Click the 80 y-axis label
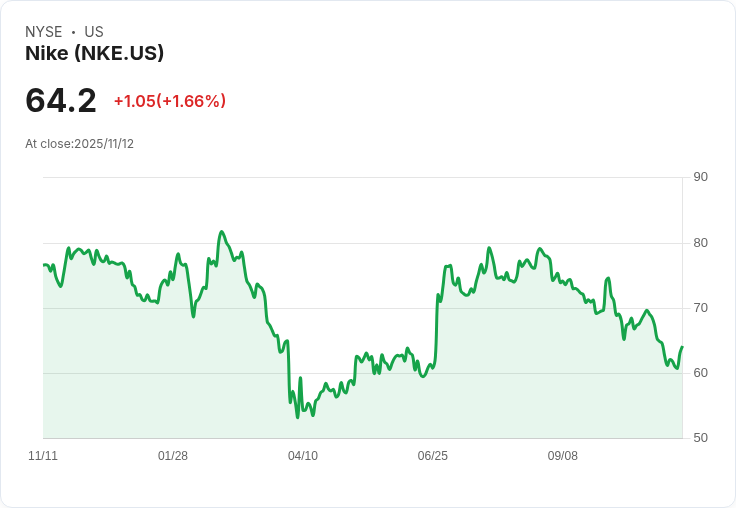736x508 pixels. (701, 242)
